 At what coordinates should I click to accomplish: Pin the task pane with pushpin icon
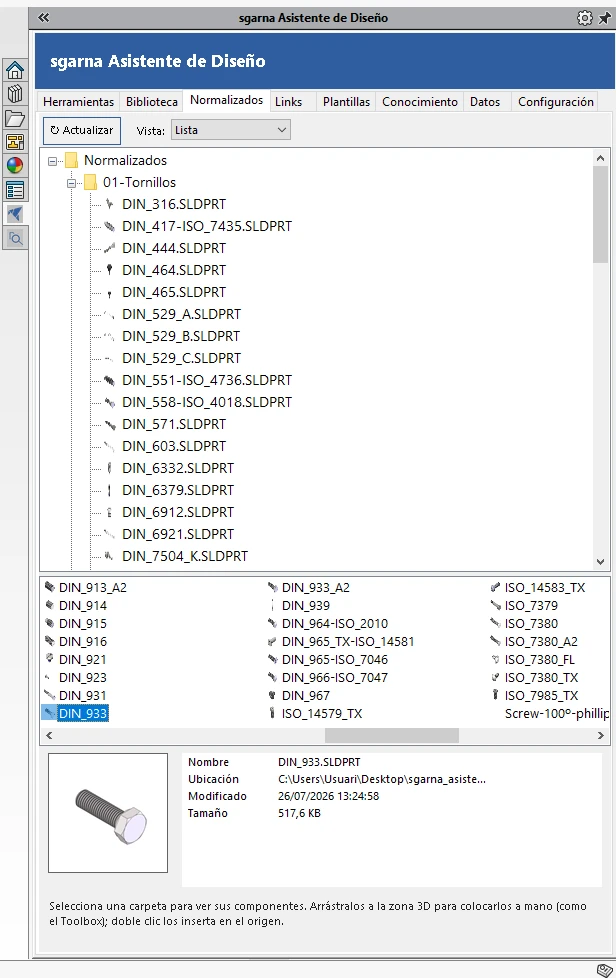point(604,18)
